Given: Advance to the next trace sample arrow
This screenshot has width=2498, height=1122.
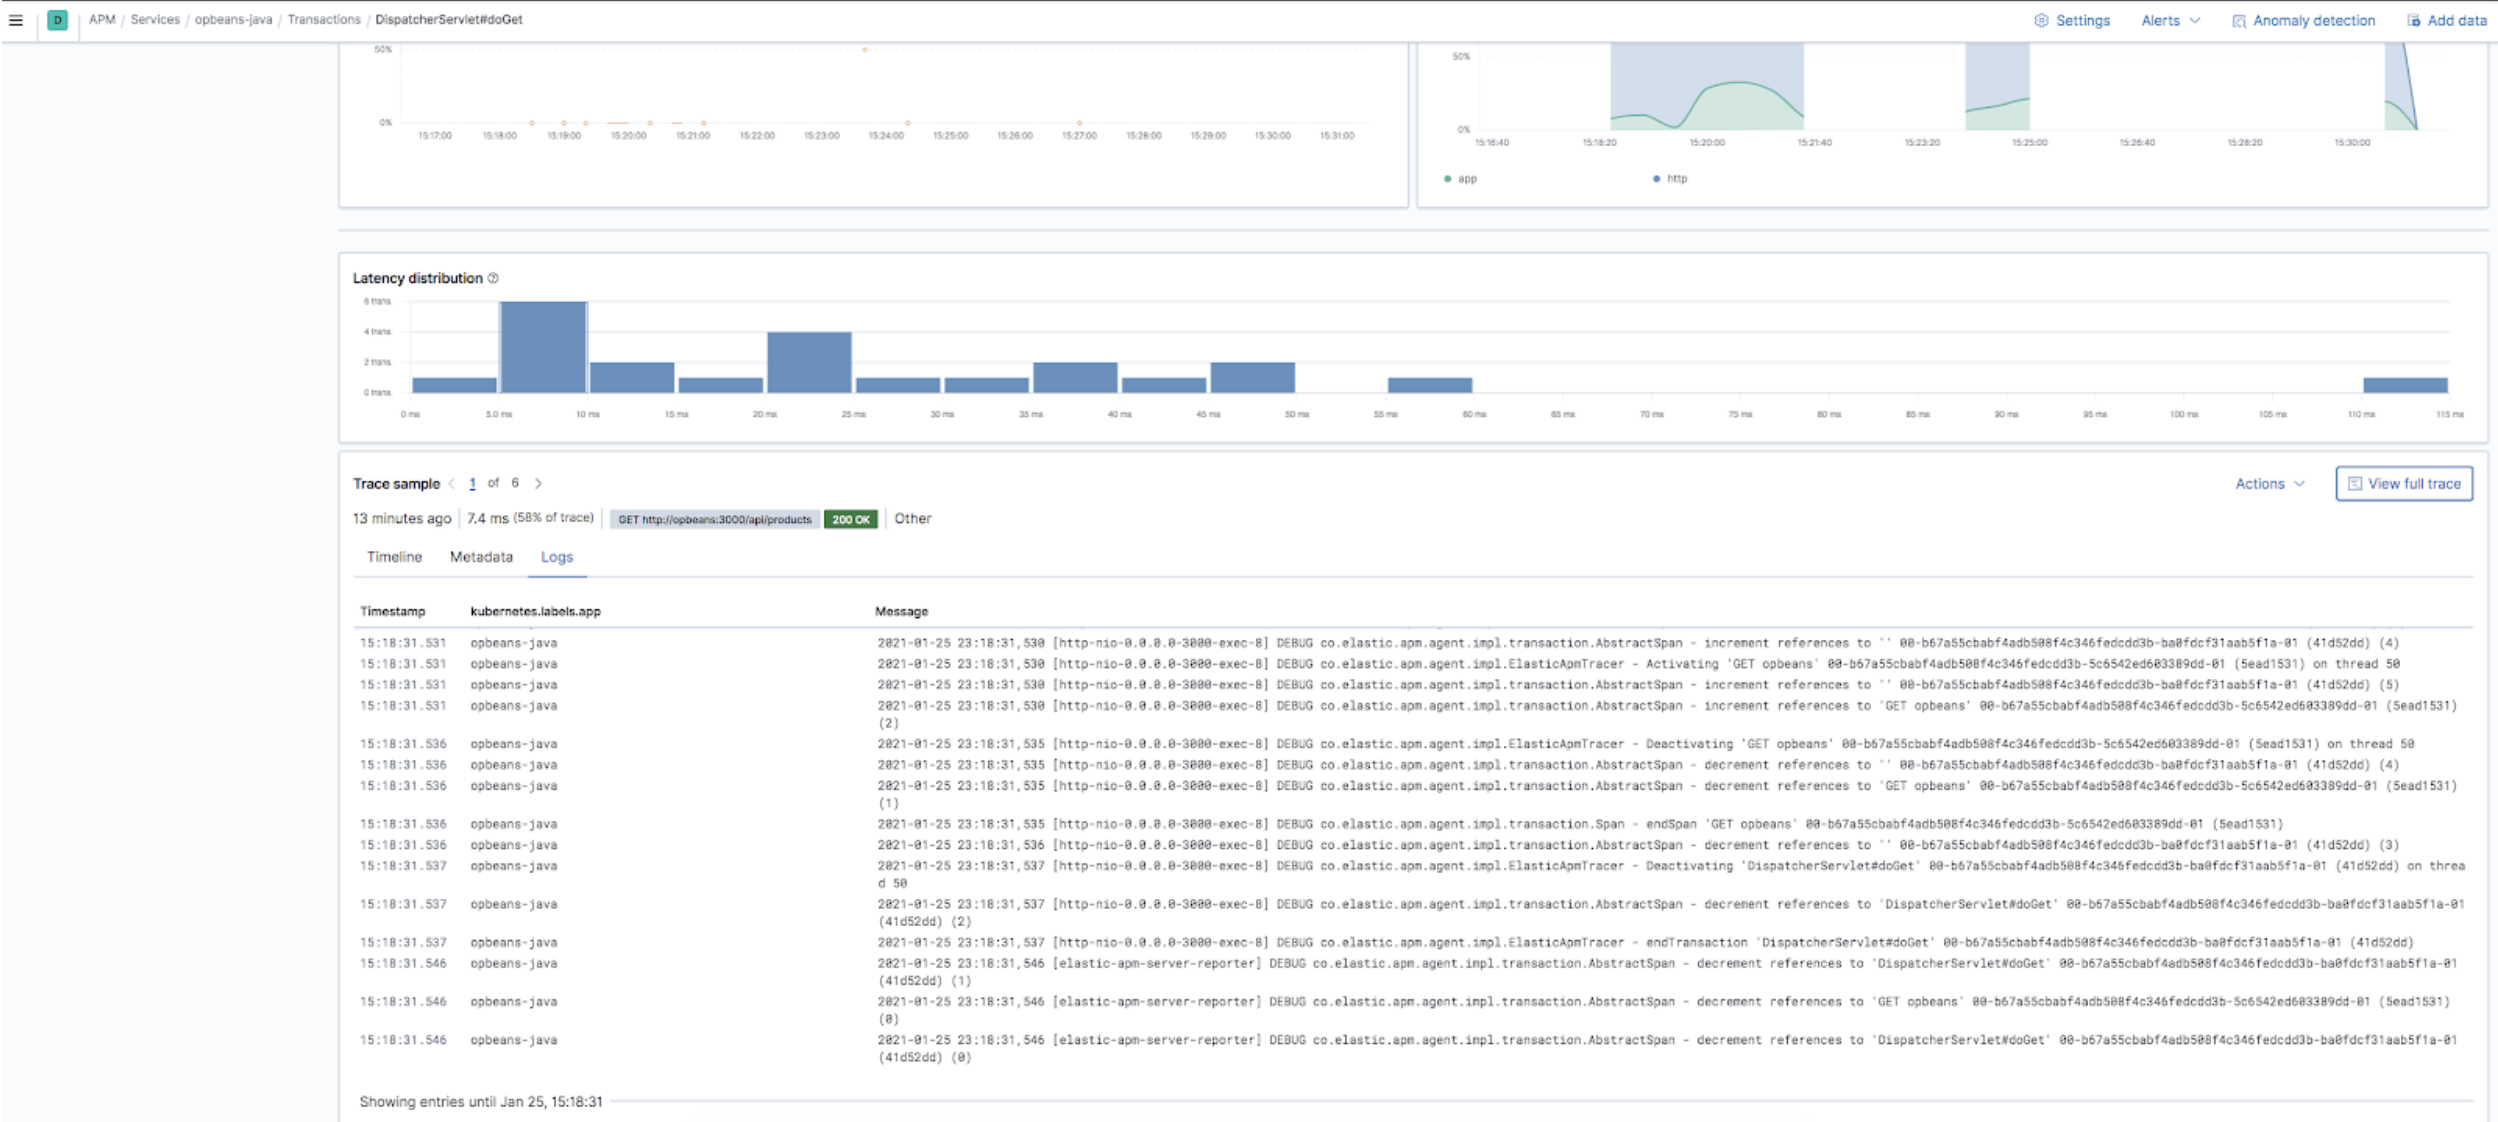Looking at the screenshot, I should 538,483.
